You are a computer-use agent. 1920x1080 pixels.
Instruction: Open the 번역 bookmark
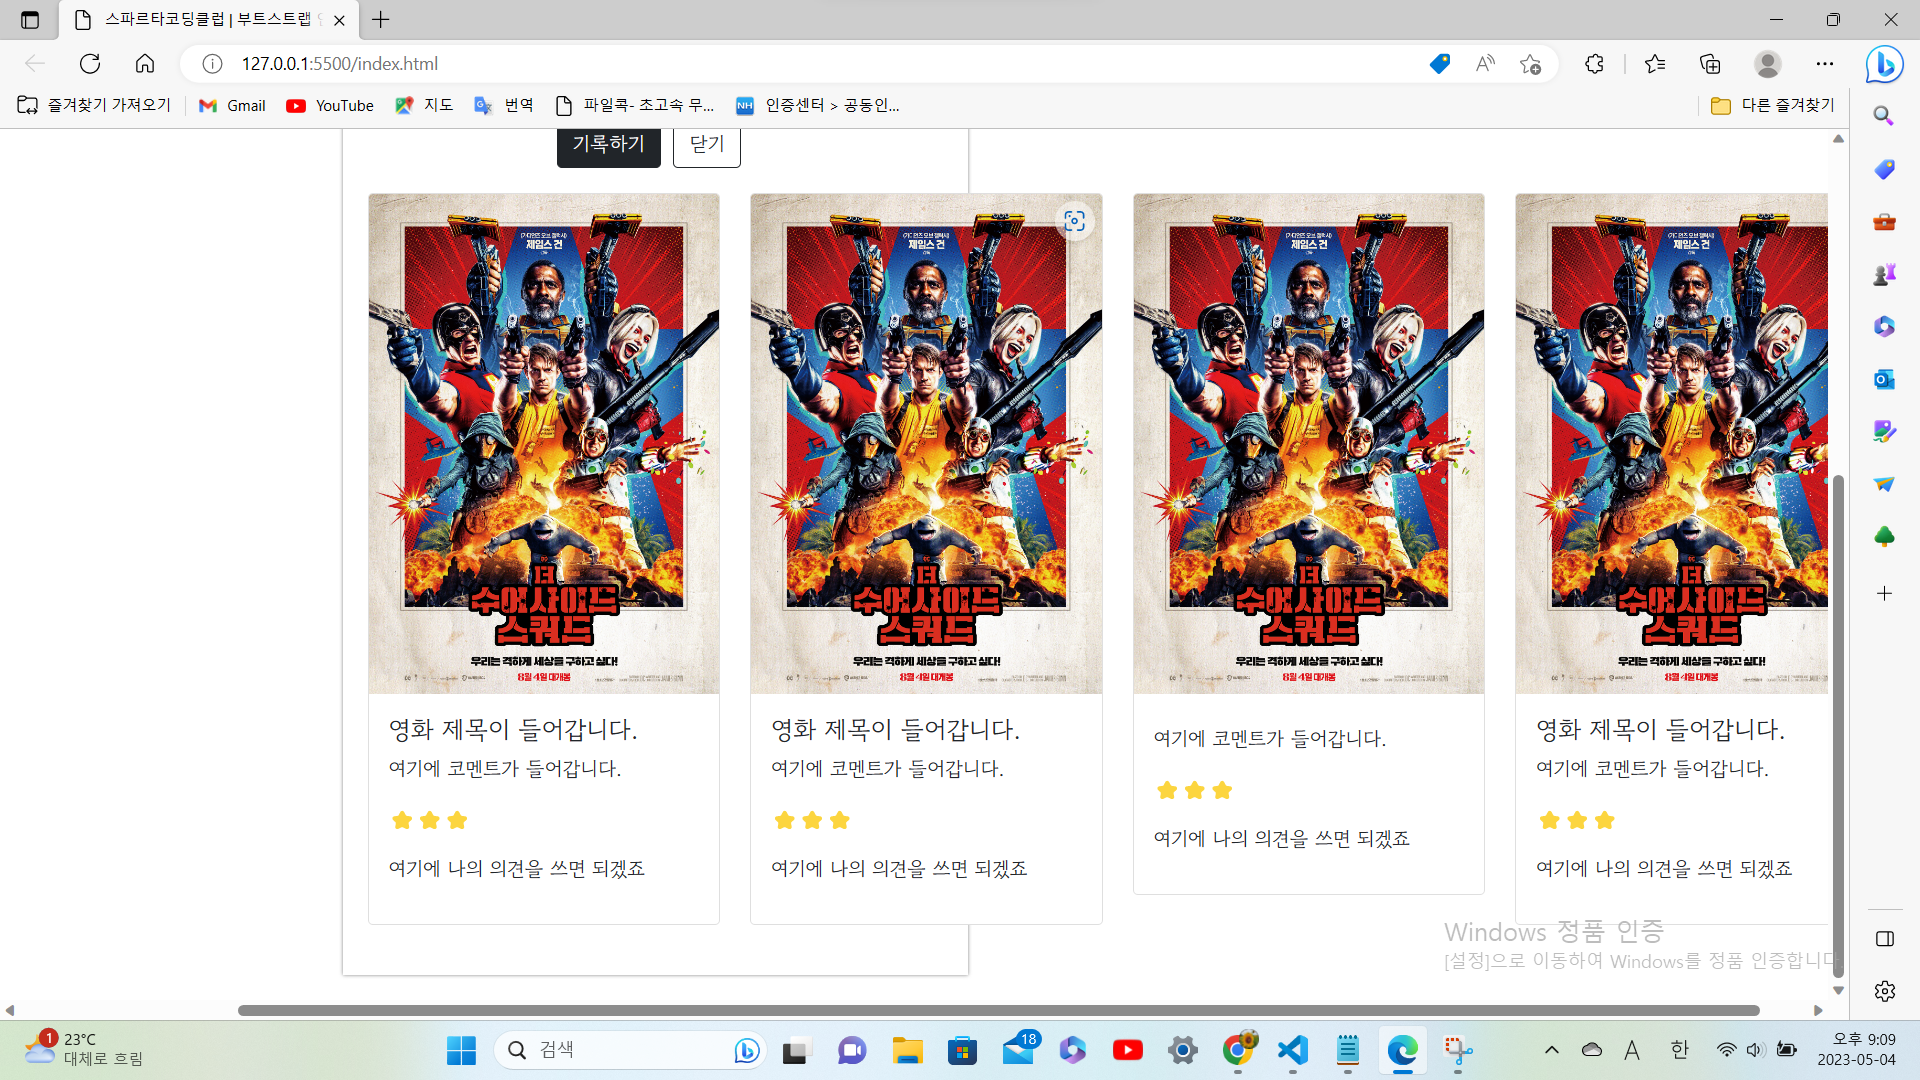[504, 105]
